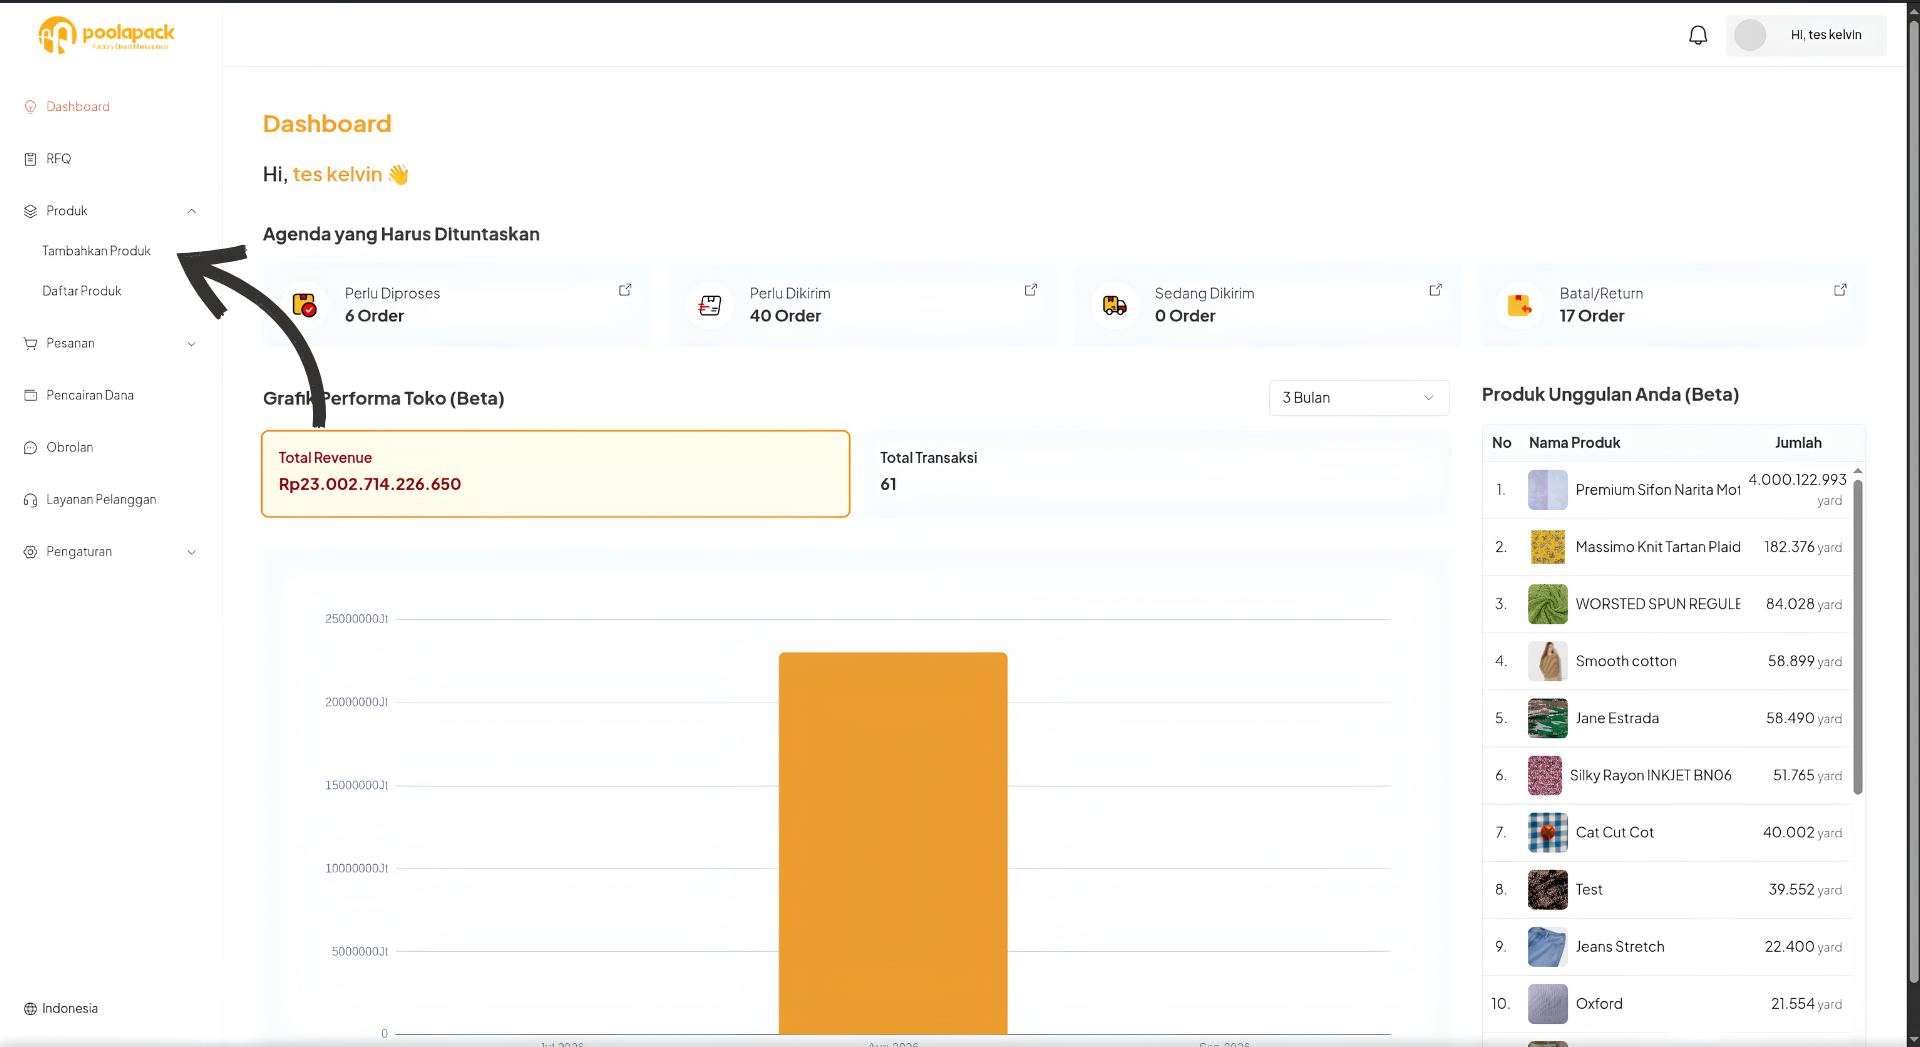Click the Pengaturan gear icon
Screen dimensions: 1920x1047
pos(30,552)
